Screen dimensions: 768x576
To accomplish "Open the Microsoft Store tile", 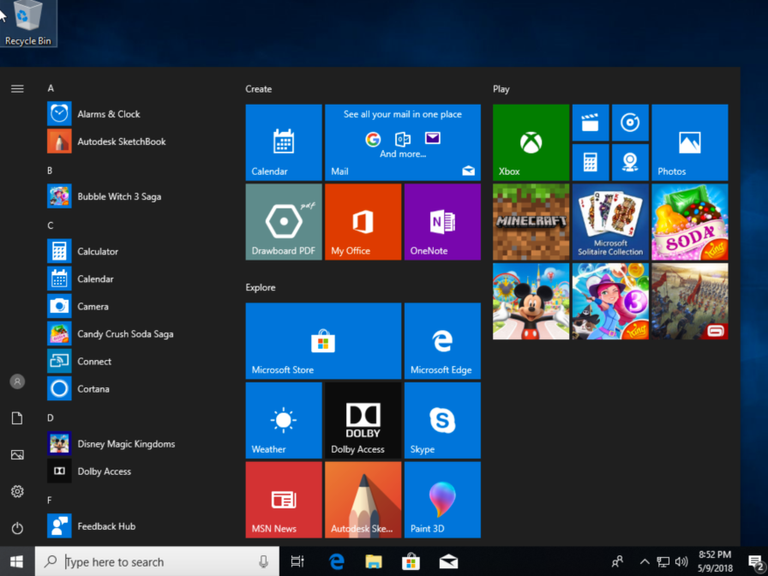I will 323,340.
